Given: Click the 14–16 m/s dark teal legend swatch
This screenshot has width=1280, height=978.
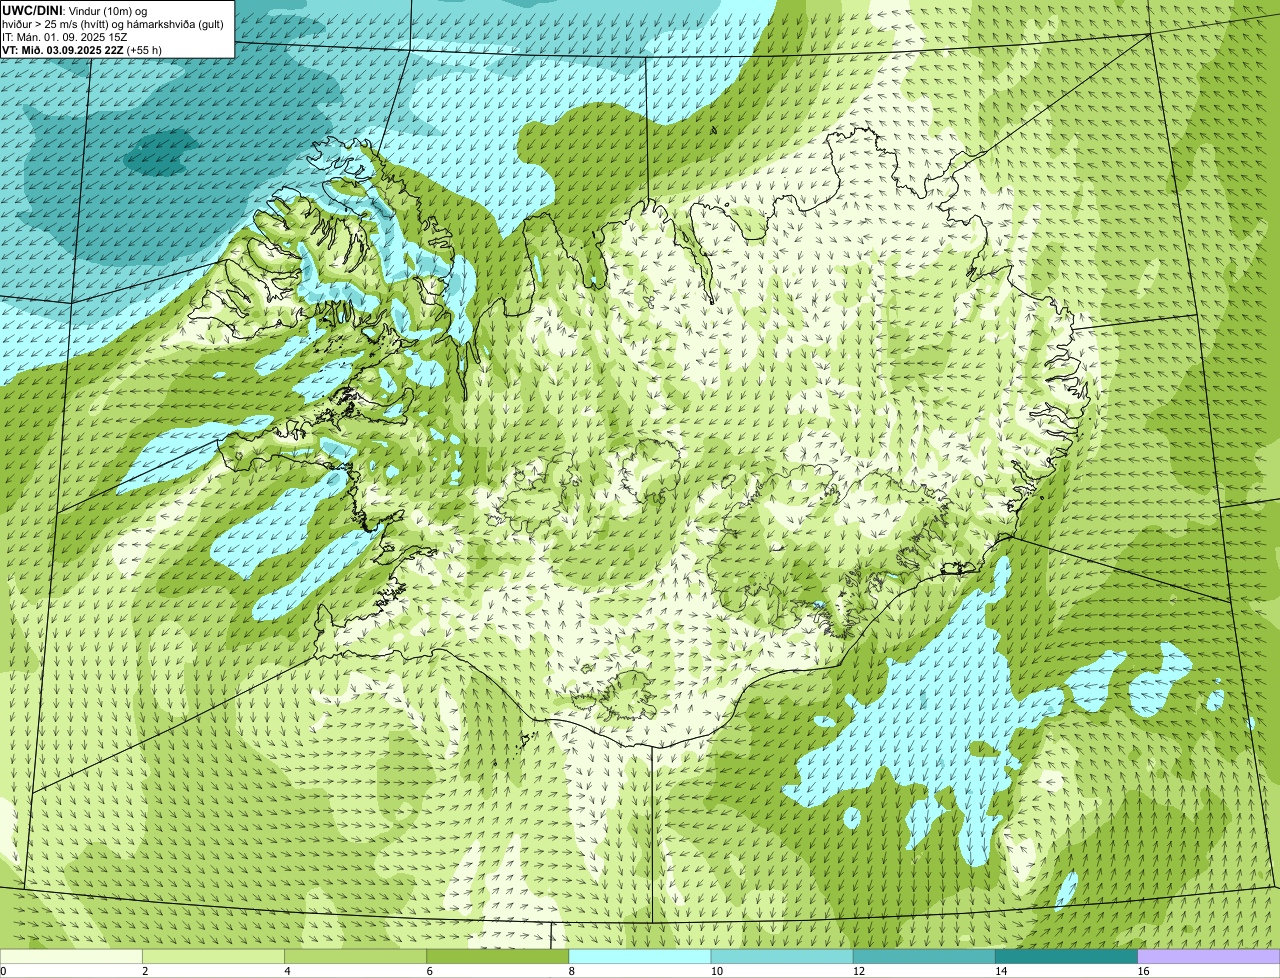Looking at the screenshot, I should tap(1066, 957).
